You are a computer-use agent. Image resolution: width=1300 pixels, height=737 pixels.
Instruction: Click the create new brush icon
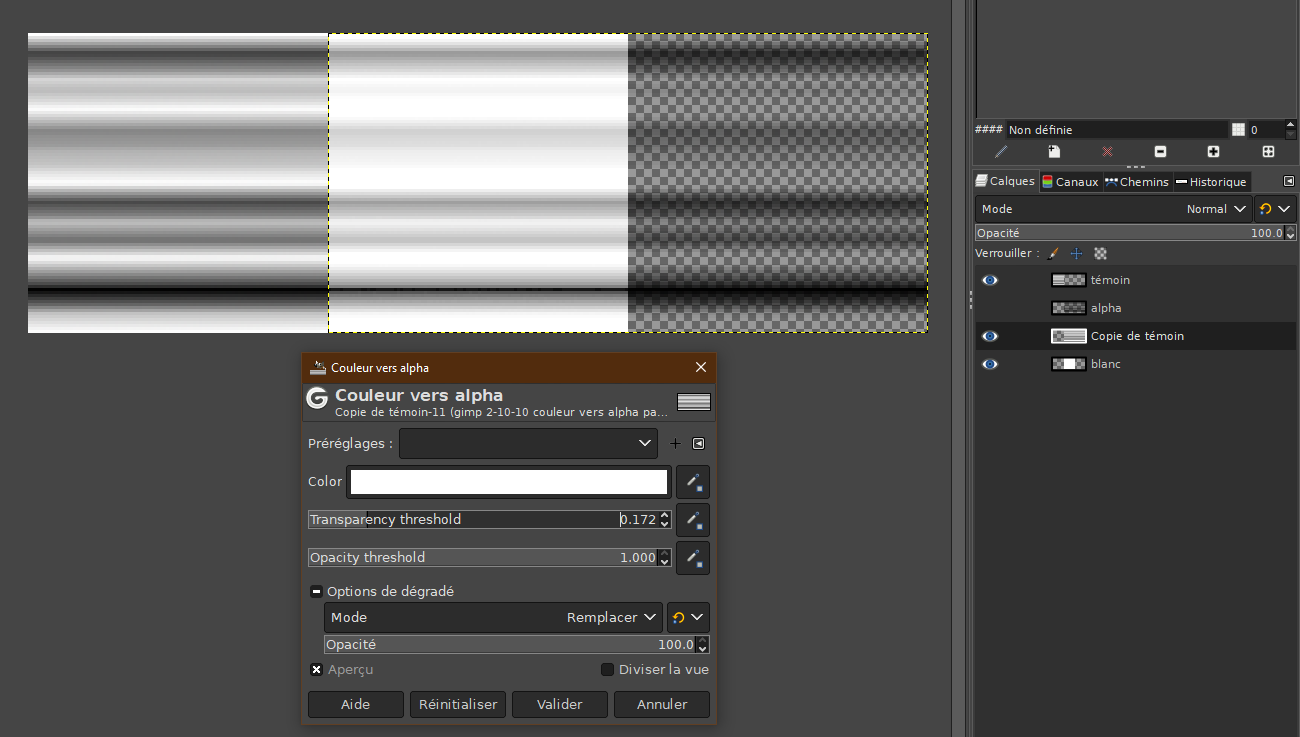(x=1054, y=152)
